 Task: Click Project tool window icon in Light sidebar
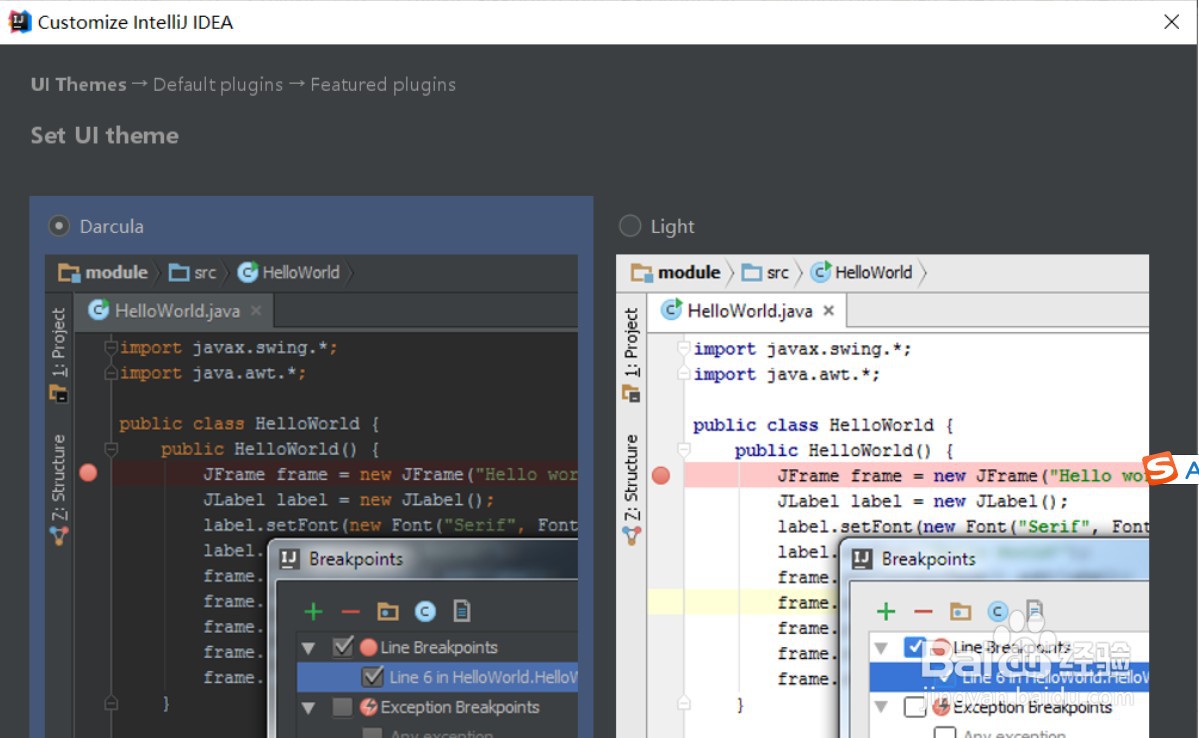coord(632,395)
